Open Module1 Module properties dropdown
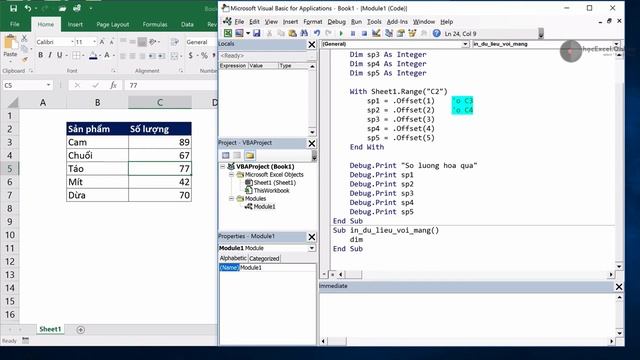 click(312, 248)
